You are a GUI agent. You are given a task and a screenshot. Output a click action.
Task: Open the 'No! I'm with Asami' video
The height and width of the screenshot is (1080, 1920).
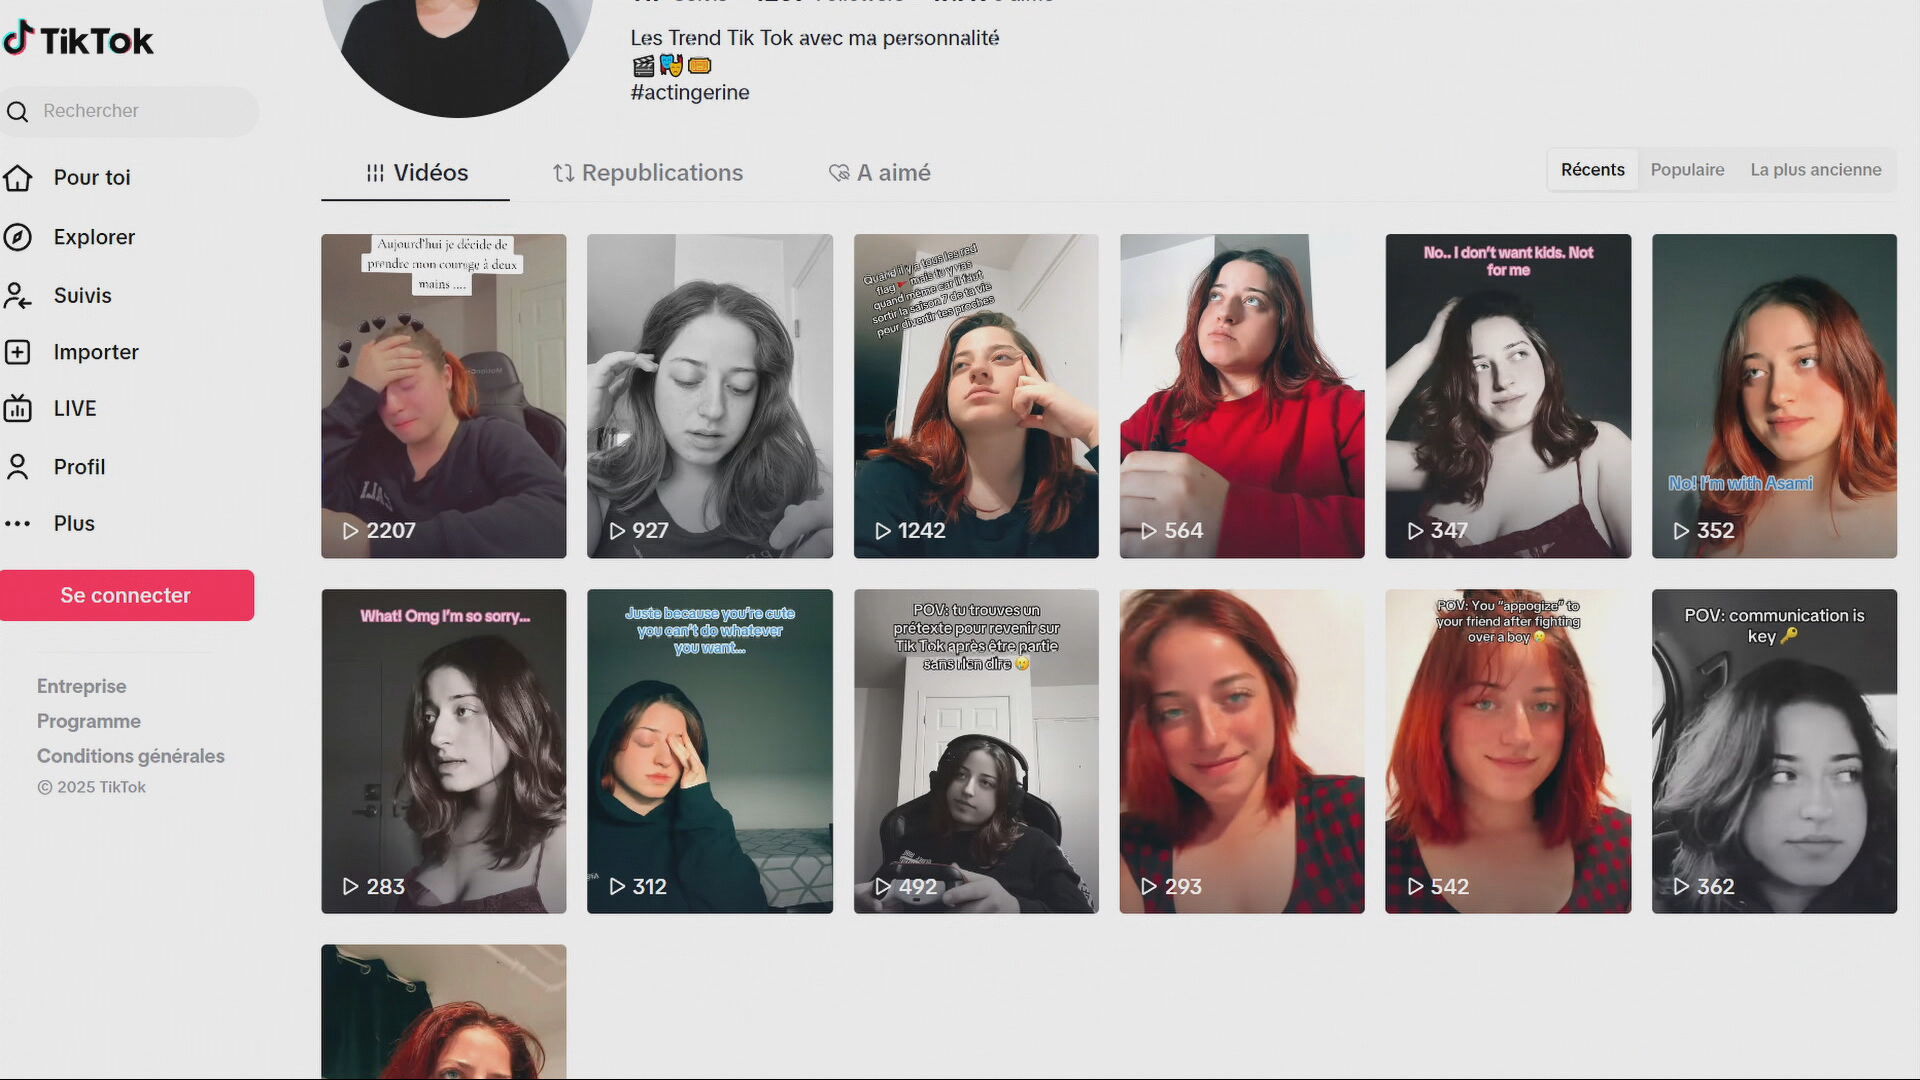[x=1774, y=396]
